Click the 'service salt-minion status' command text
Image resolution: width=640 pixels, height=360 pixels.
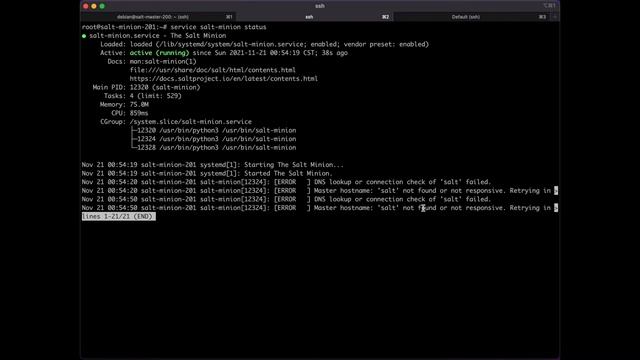coord(218,27)
